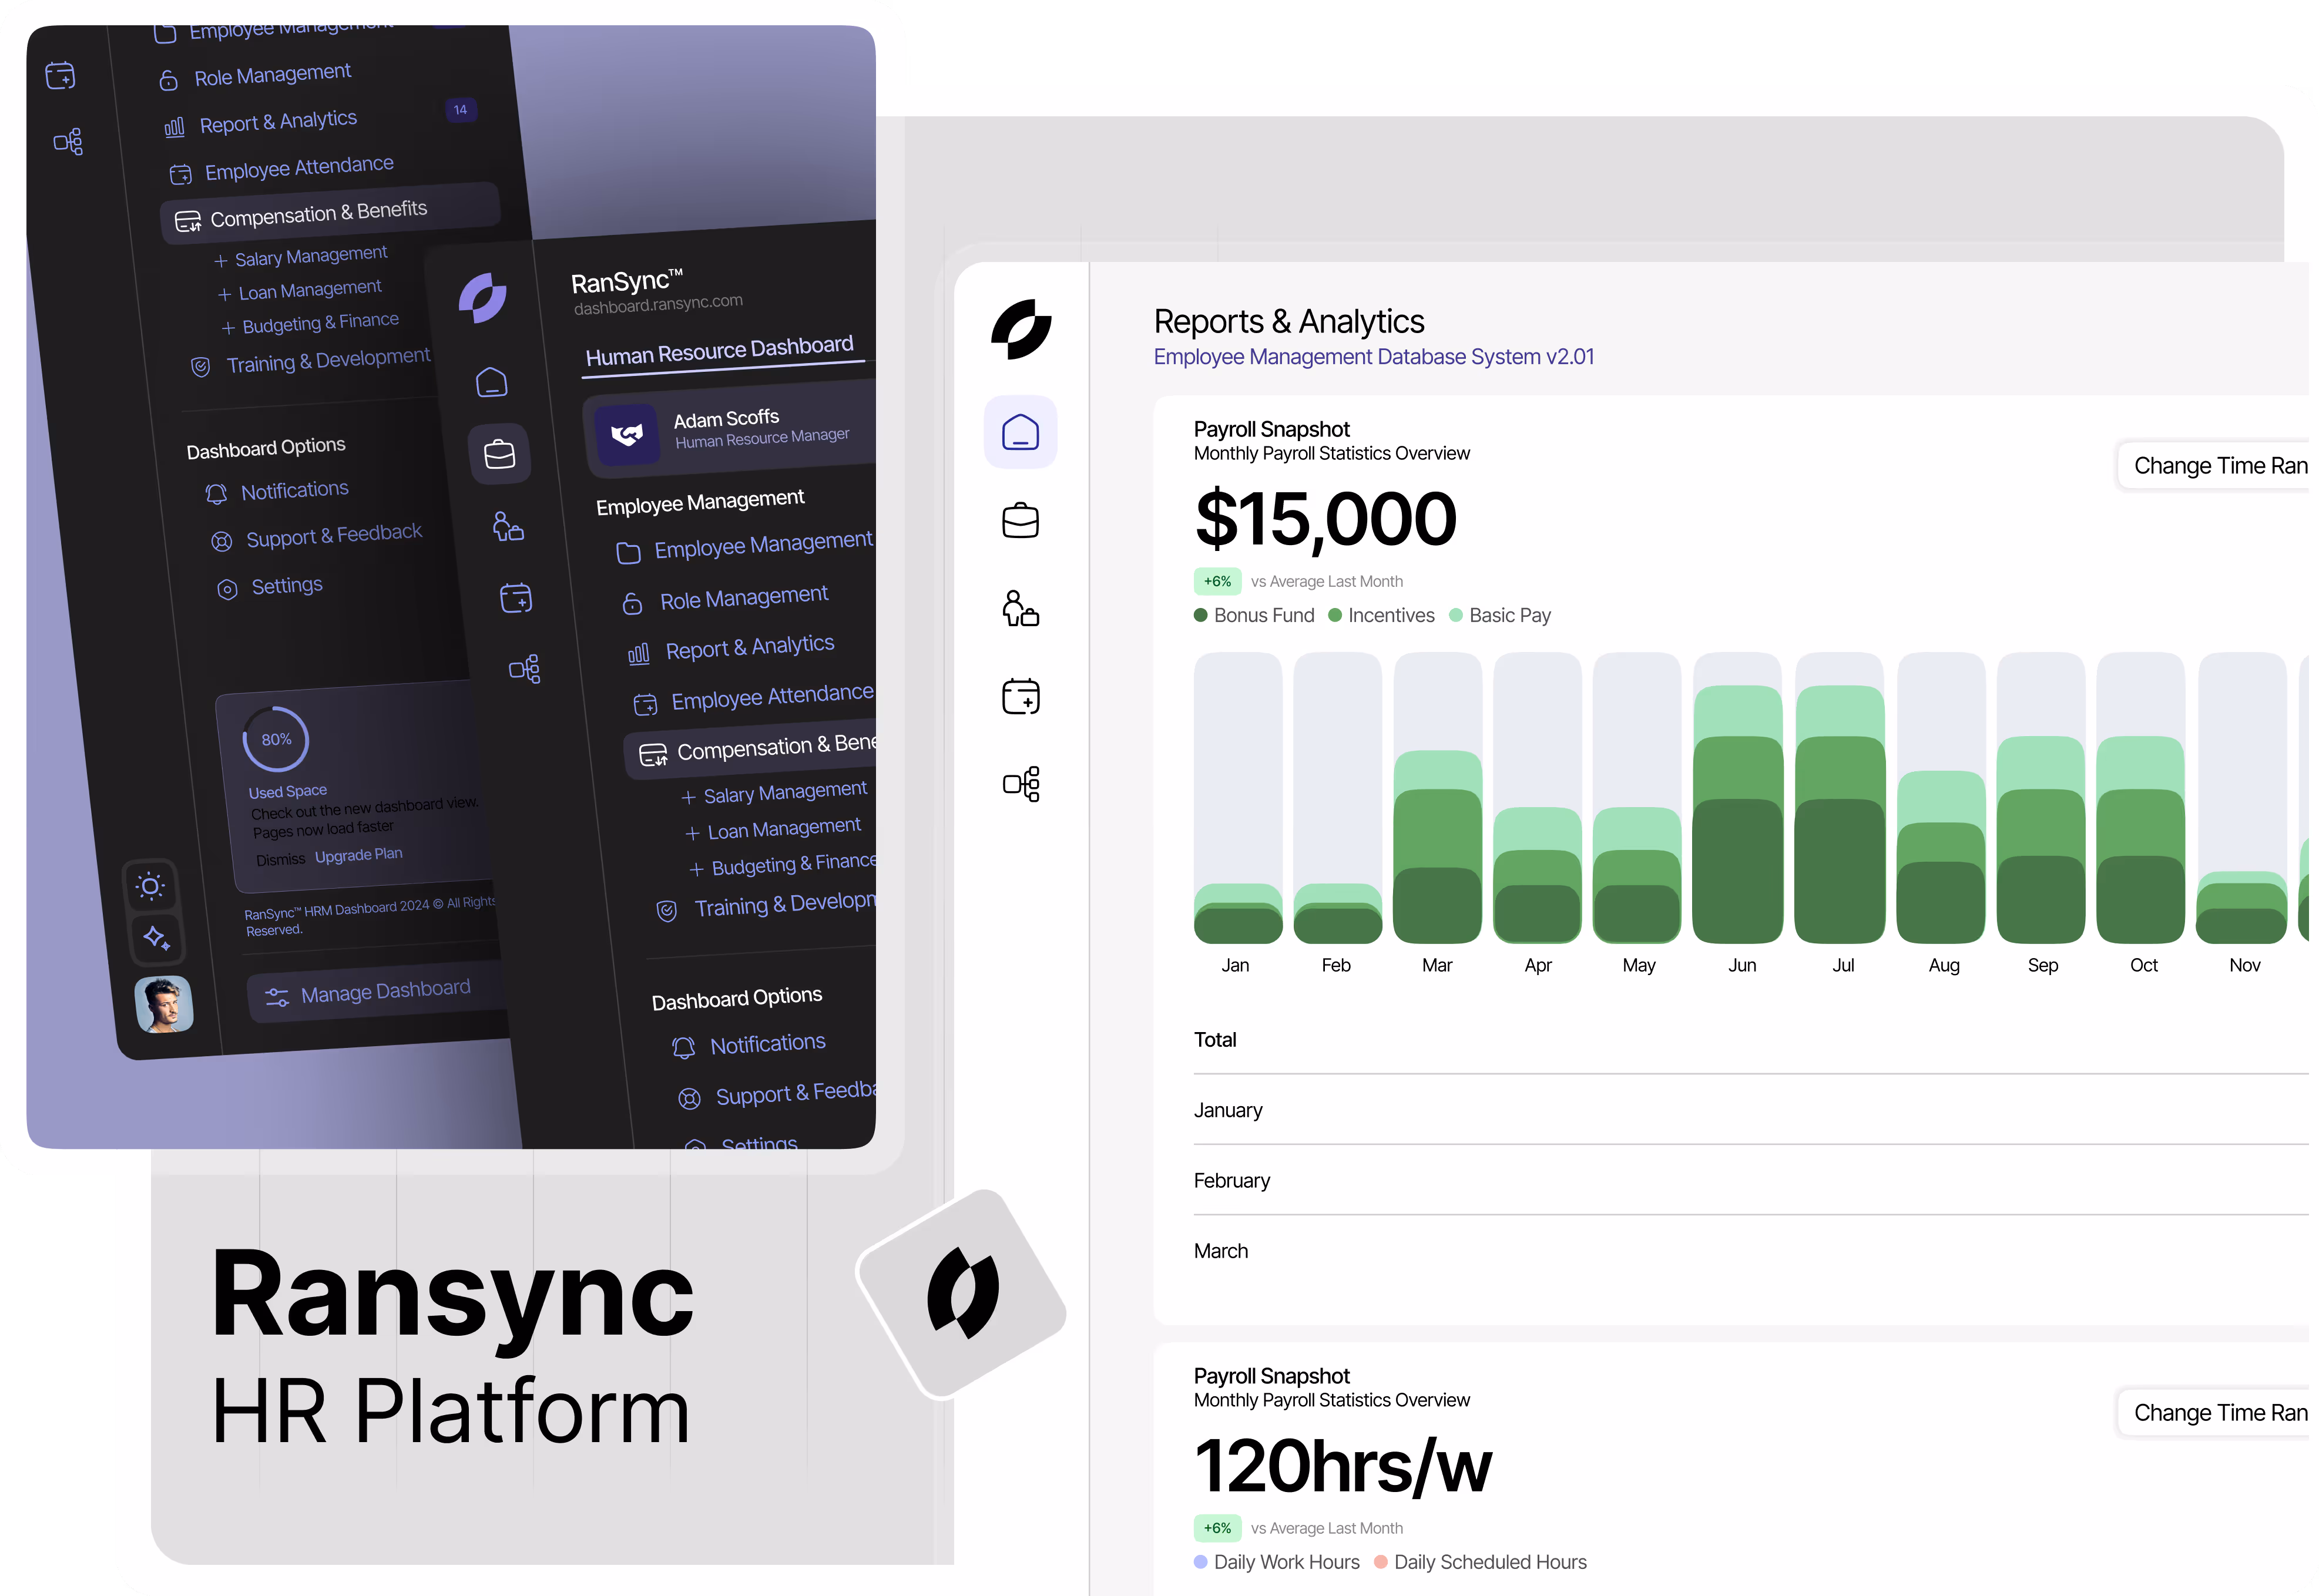Select the employee user icon in light dashboard sidebar

[1020, 608]
